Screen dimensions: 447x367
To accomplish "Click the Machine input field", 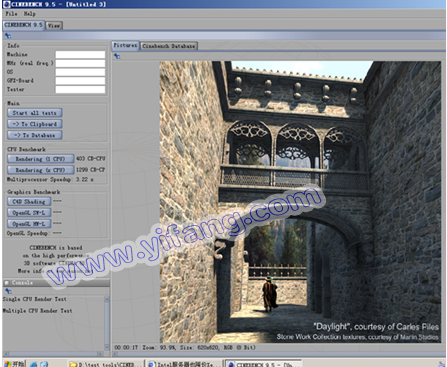I will point(80,54).
